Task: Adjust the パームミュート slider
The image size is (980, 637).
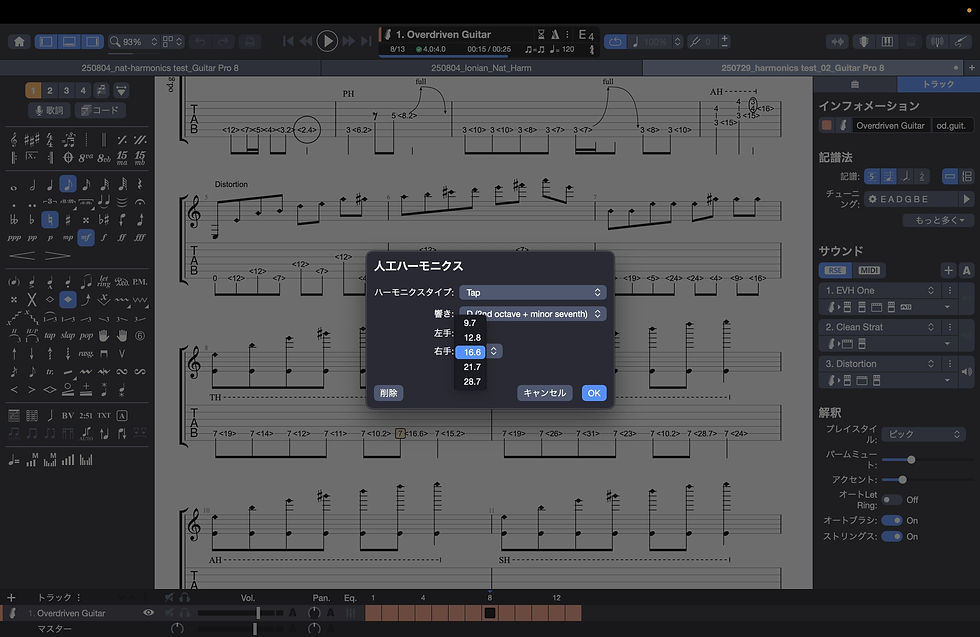Action: pos(911,459)
